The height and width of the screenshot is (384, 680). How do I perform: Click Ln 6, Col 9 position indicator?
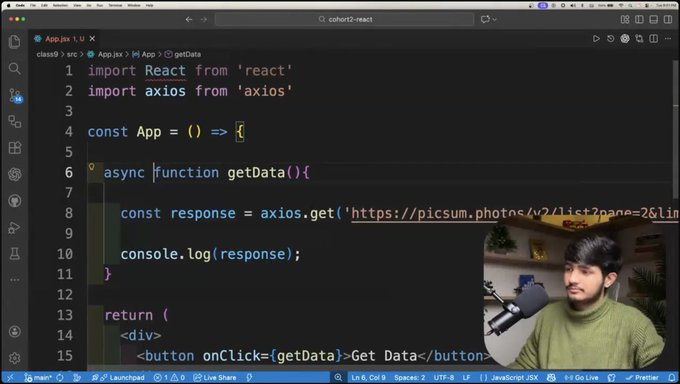[x=368, y=377]
